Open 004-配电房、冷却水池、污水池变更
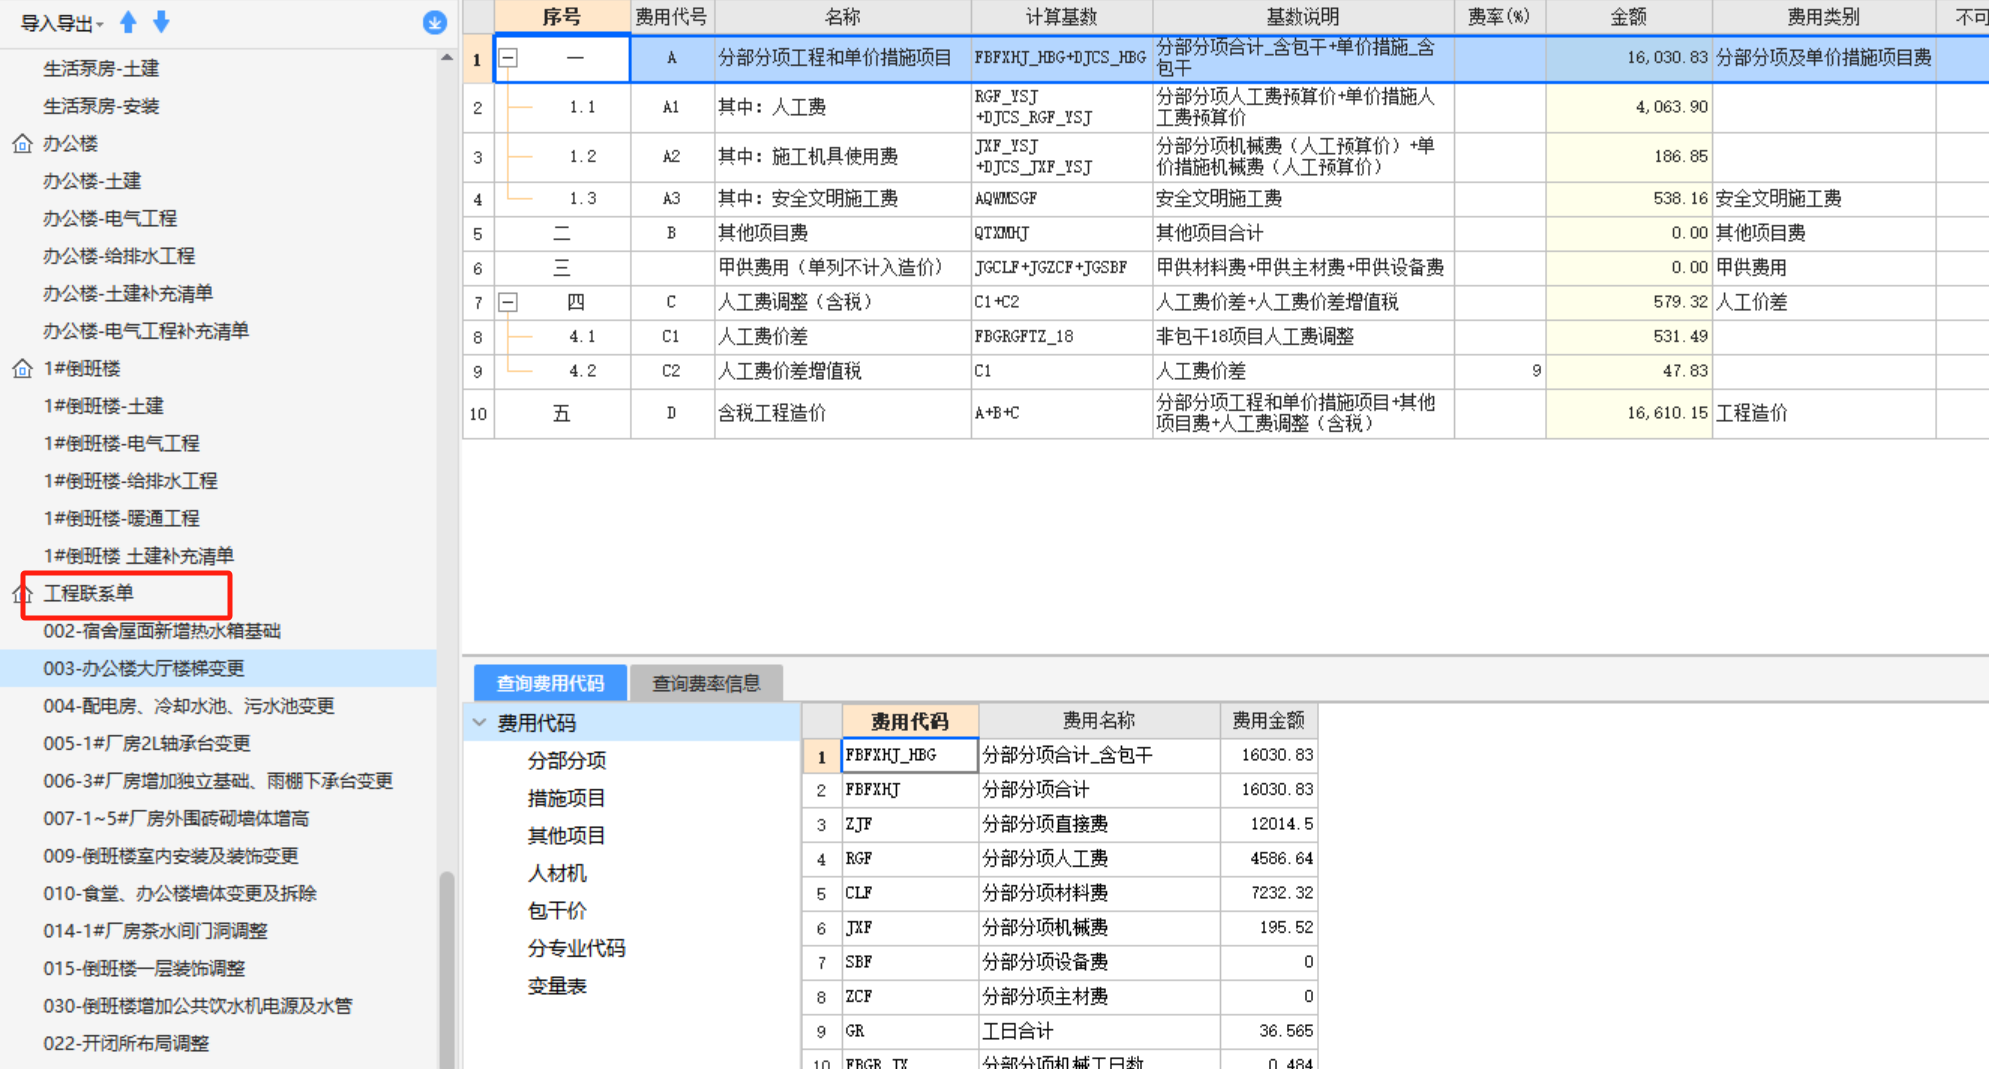Image resolution: width=1989 pixels, height=1069 pixels. click(189, 706)
